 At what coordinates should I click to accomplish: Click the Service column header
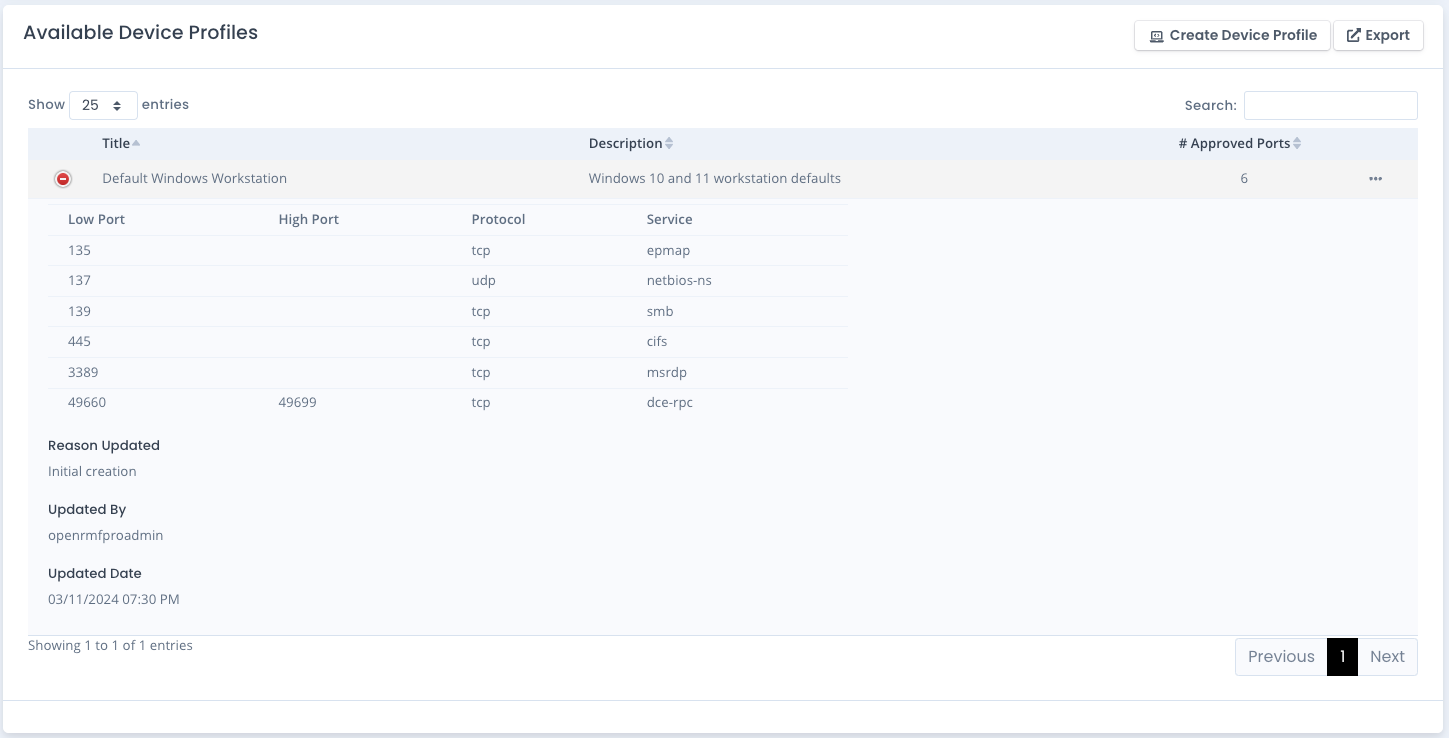pyautogui.click(x=670, y=219)
